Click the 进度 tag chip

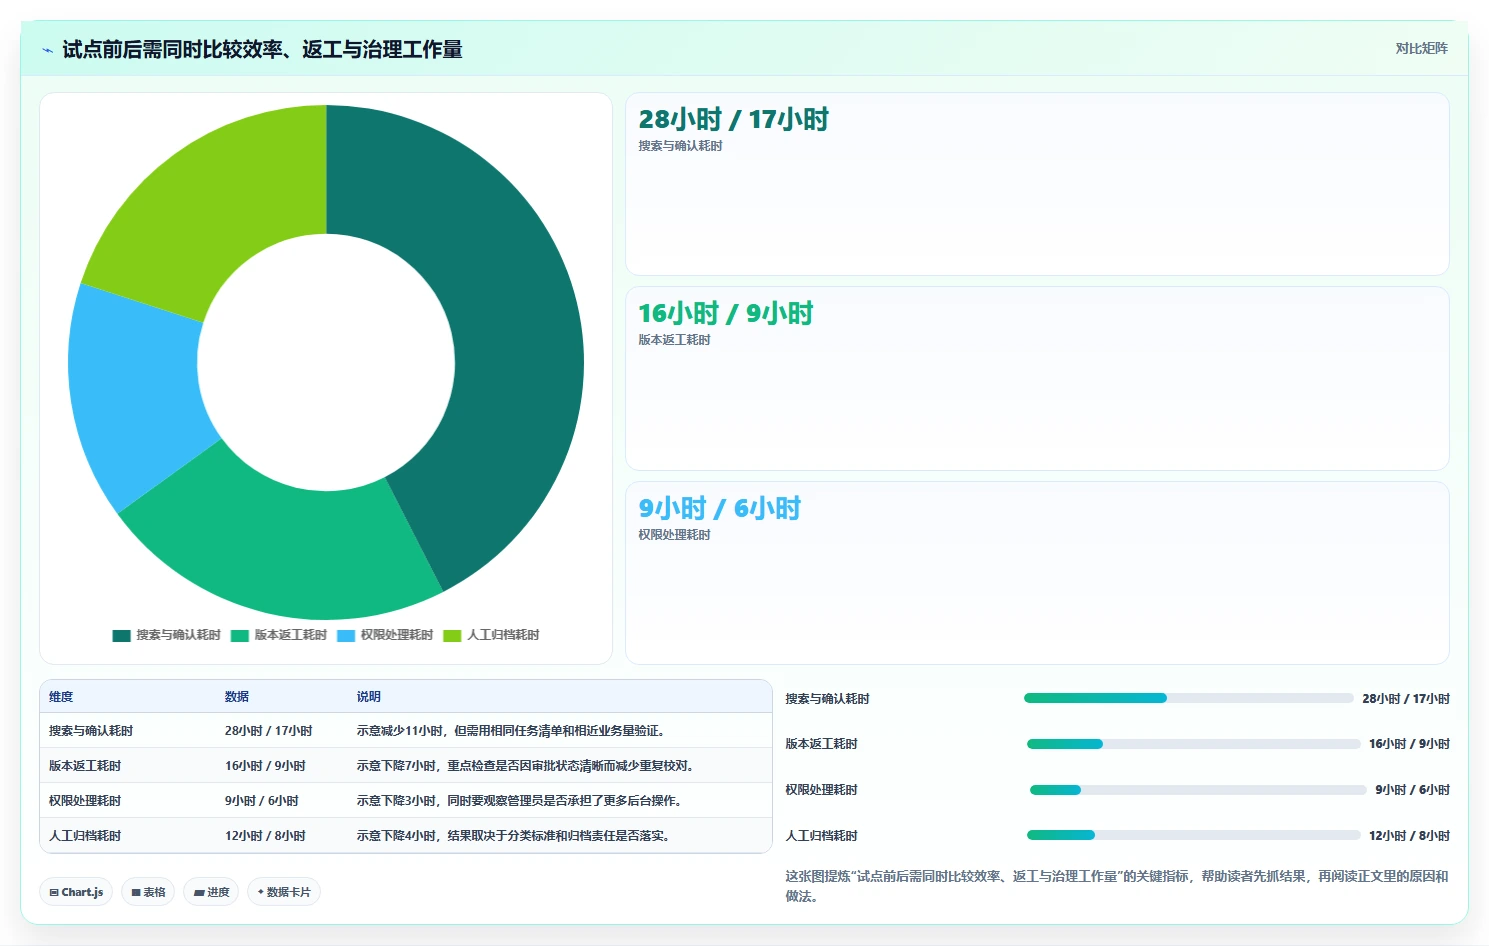click(x=211, y=892)
